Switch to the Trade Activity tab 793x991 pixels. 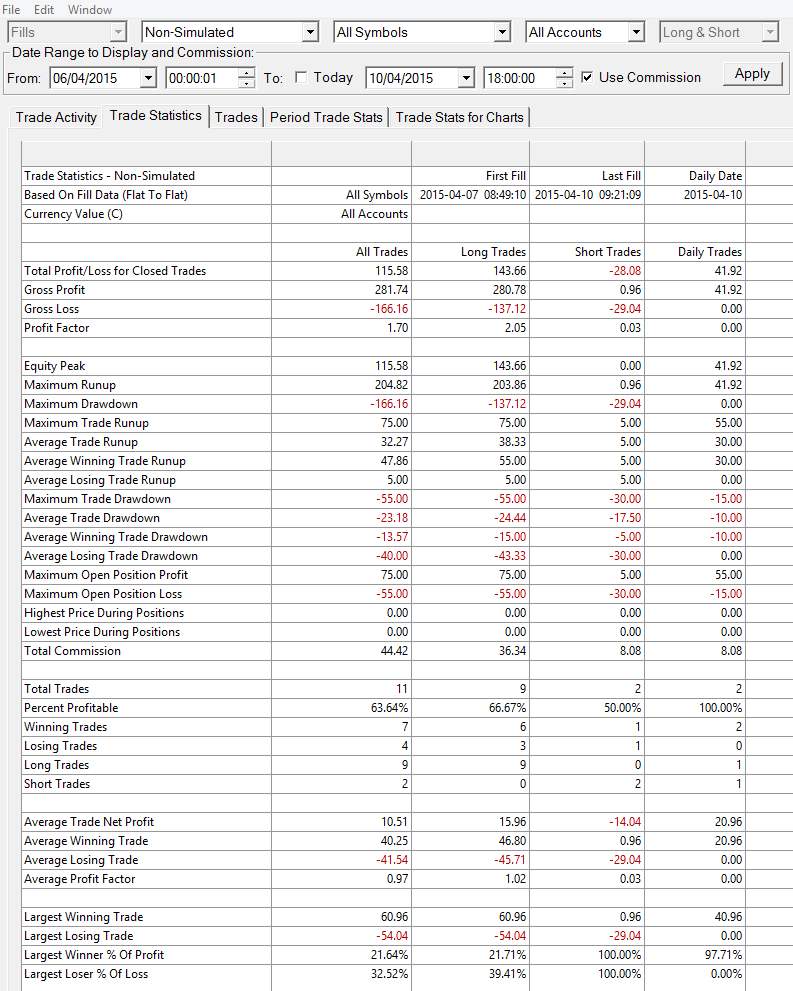coord(56,118)
